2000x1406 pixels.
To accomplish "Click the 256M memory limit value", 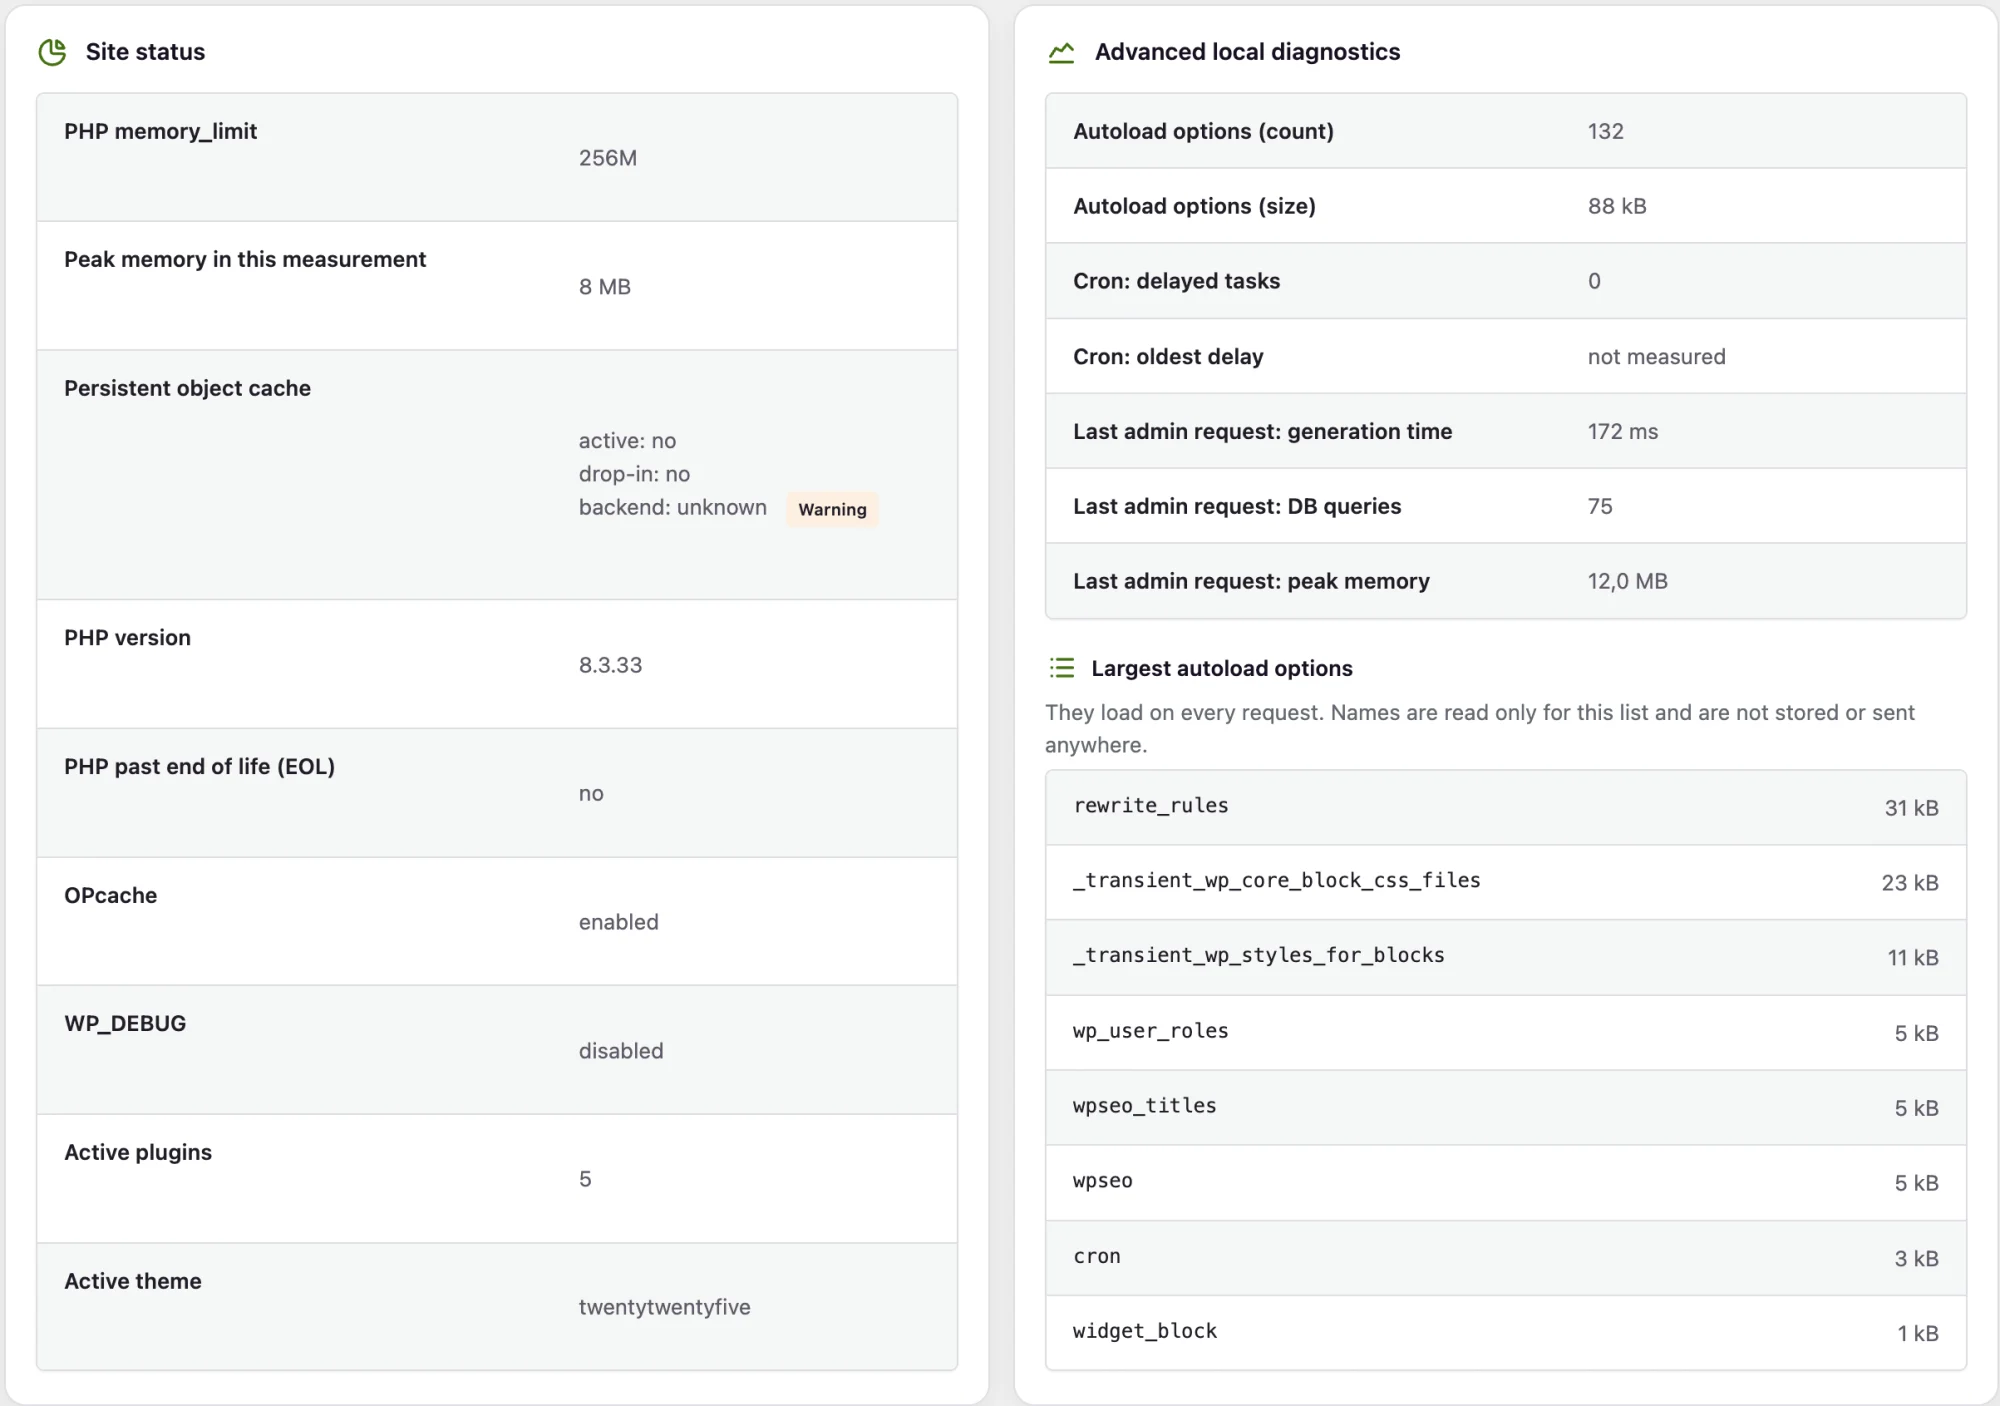I will pyautogui.click(x=607, y=158).
